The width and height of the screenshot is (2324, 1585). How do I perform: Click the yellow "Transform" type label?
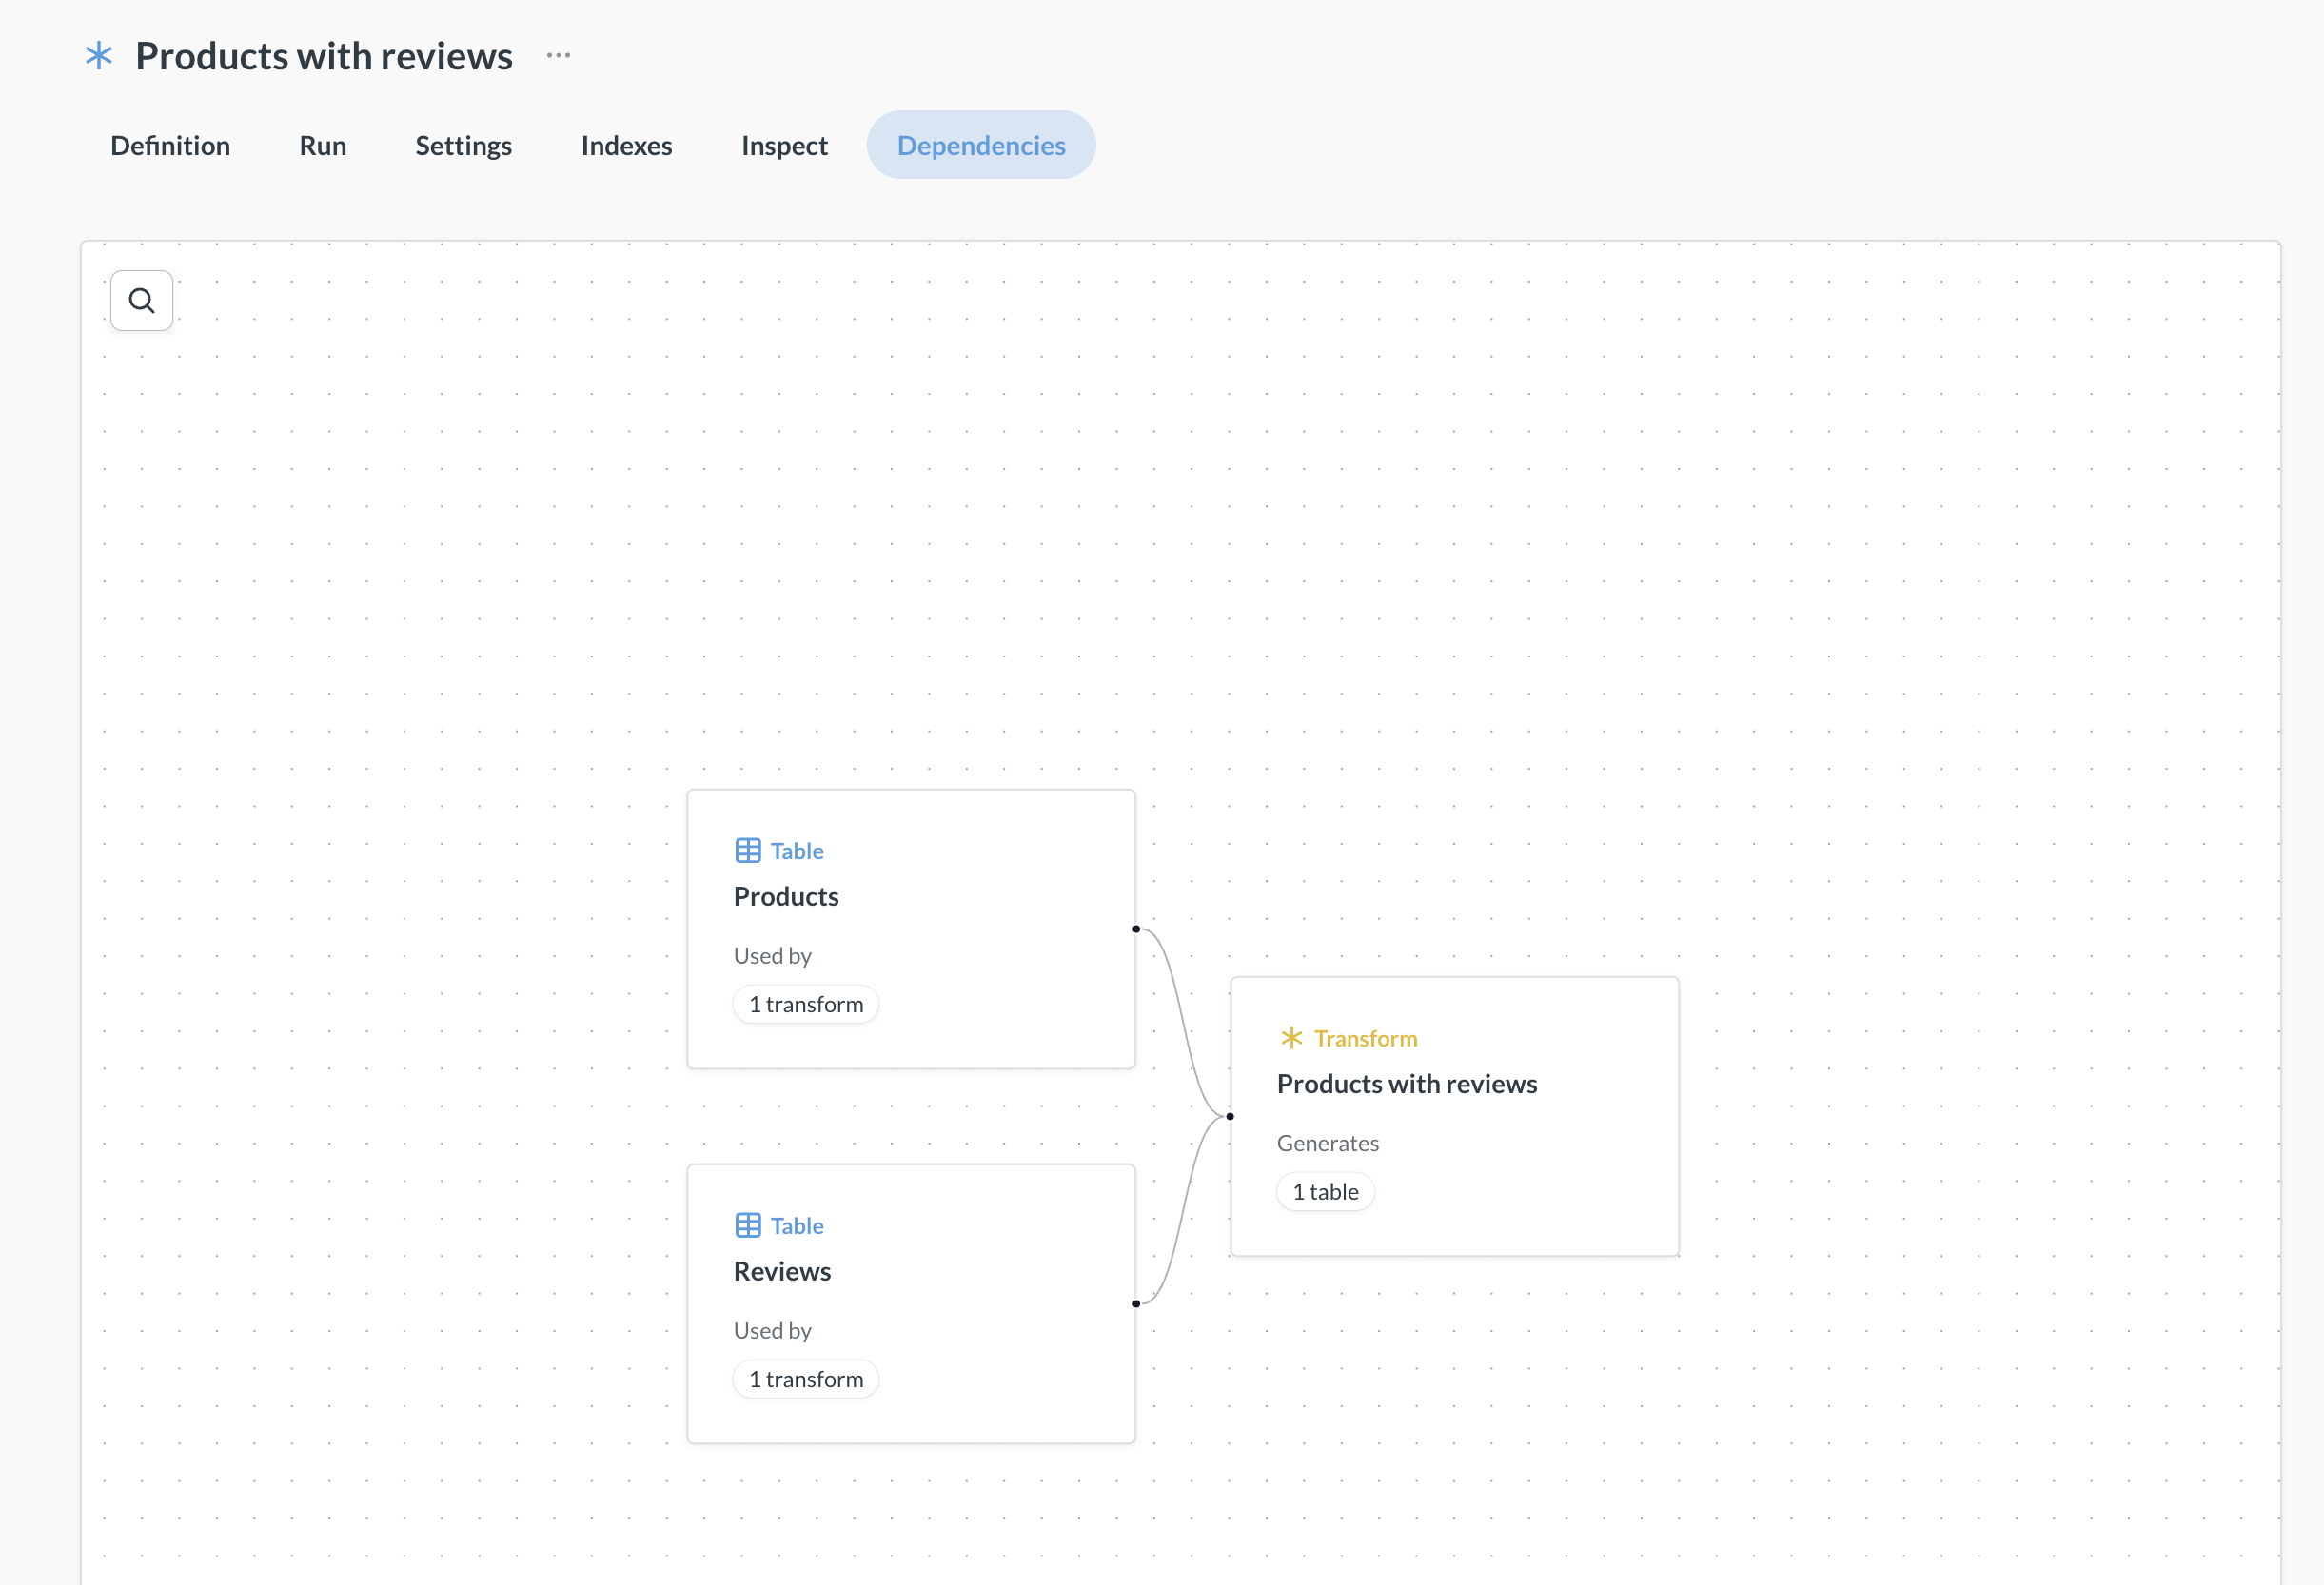point(1366,1038)
